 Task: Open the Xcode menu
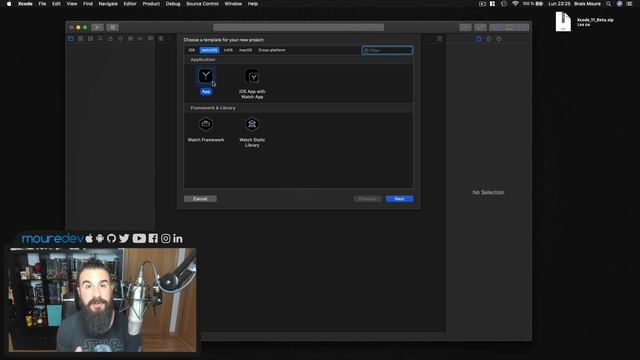pyautogui.click(x=25, y=4)
